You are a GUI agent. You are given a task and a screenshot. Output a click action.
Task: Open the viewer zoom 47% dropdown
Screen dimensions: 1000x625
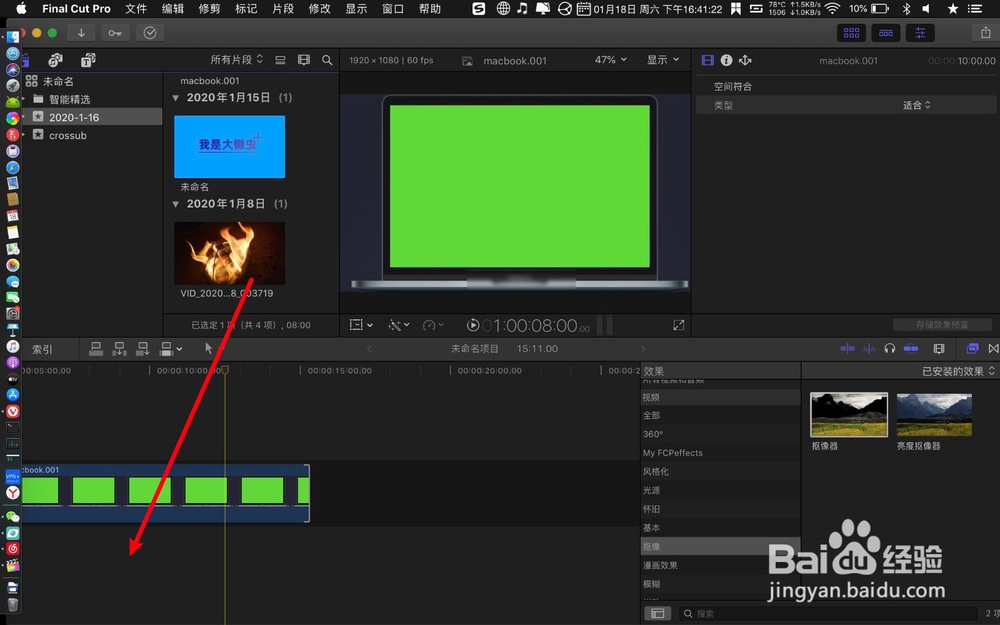click(609, 60)
